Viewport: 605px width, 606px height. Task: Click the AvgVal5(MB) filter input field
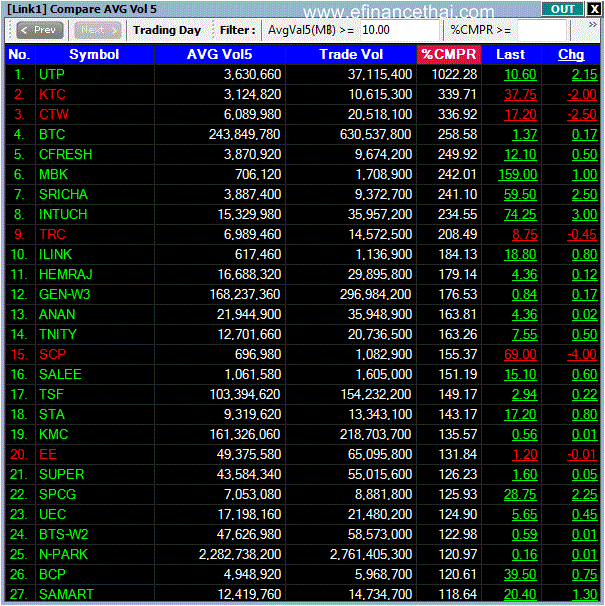400,30
